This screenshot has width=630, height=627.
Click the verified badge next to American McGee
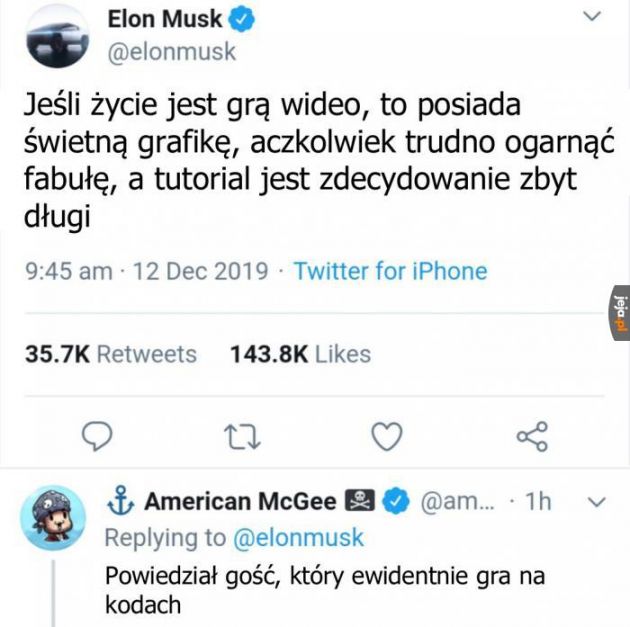tap(397, 501)
